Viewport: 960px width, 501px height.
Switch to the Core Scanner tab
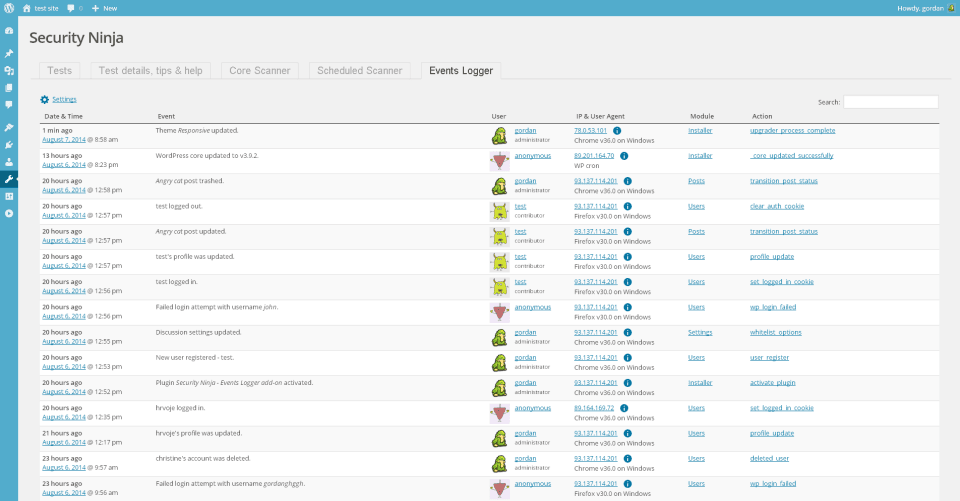pyautogui.click(x=260, y=70)
